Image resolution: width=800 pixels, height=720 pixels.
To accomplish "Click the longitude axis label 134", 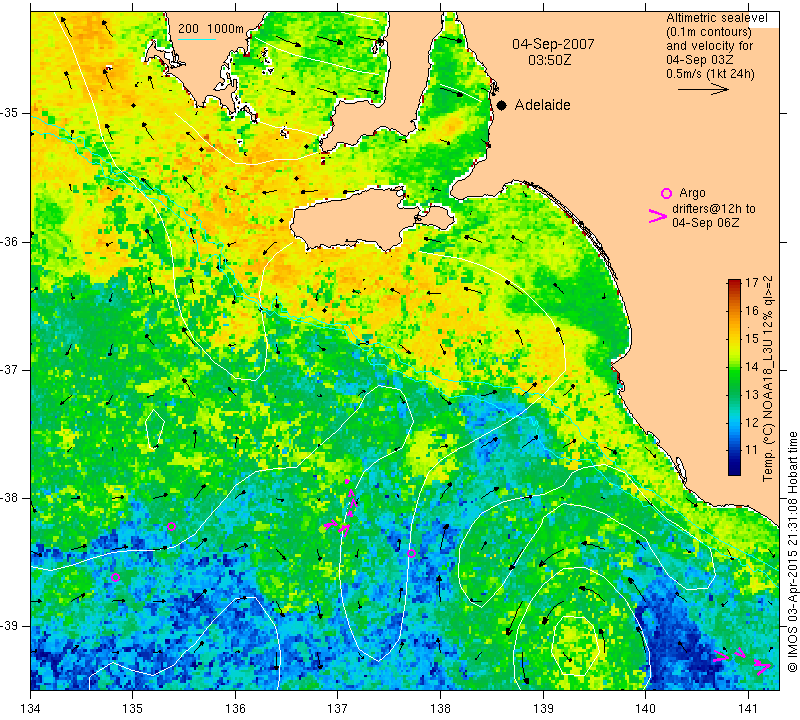I will [x=30, y=709].
